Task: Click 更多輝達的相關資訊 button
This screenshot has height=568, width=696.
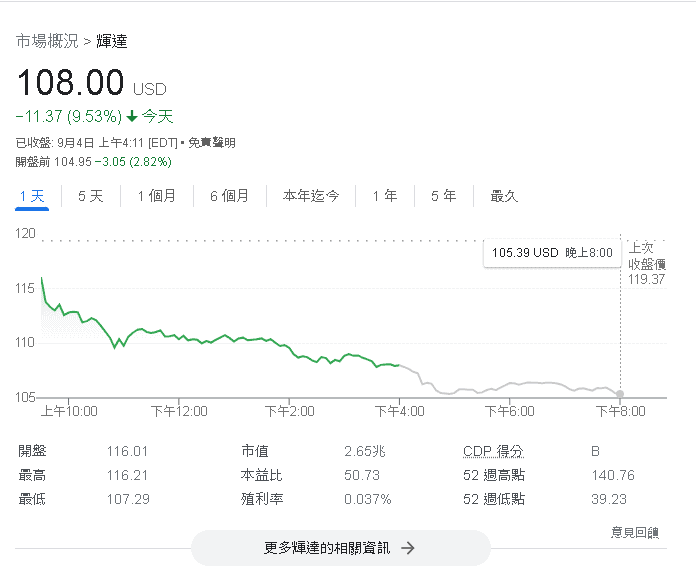Action: click(x=340, y=548)
